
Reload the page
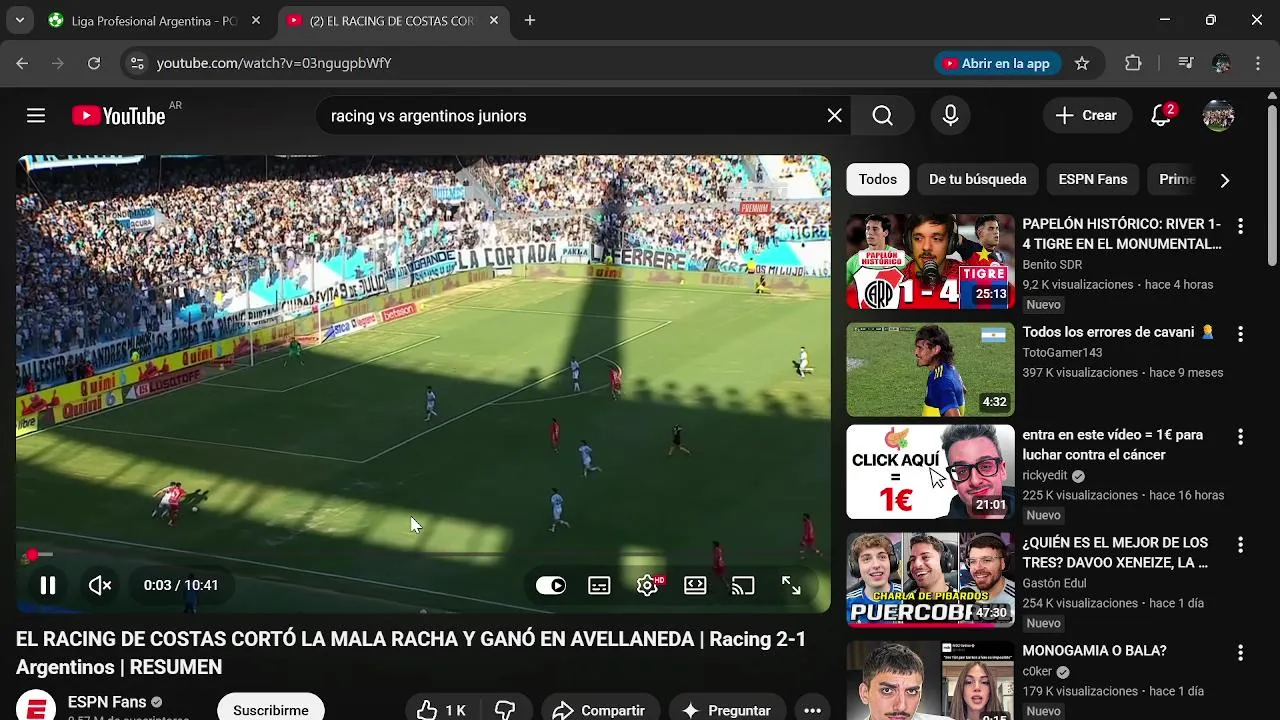[94, 63]
